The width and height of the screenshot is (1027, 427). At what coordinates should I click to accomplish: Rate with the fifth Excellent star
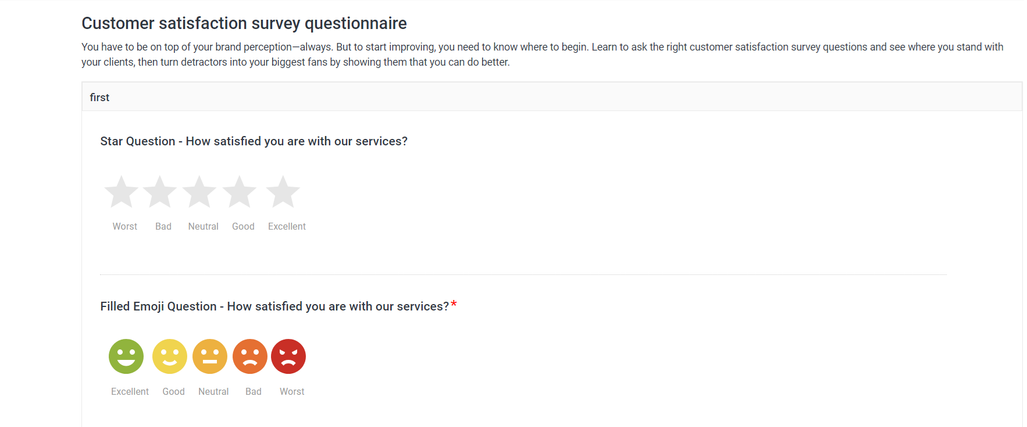point(283,192)
